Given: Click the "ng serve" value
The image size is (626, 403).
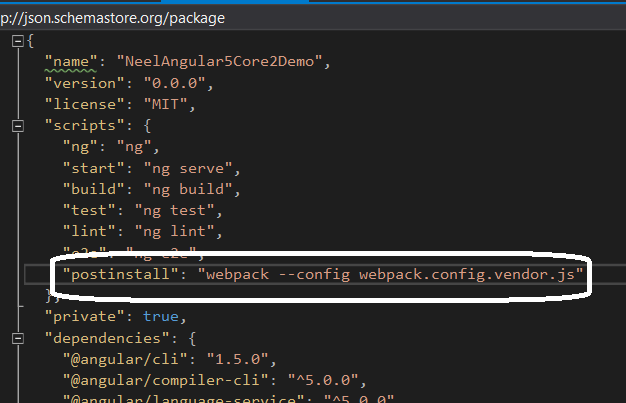Looking at the screenshot, I should tap(188, 169).
